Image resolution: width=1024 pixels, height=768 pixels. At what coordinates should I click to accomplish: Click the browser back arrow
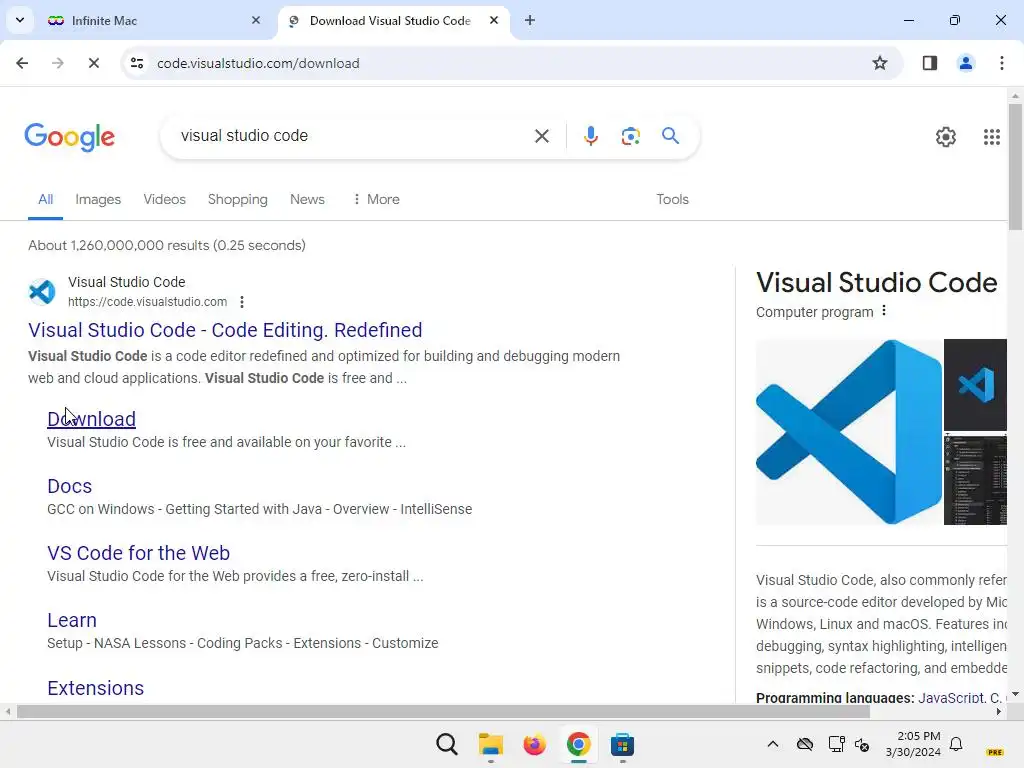tap(22, 63)
